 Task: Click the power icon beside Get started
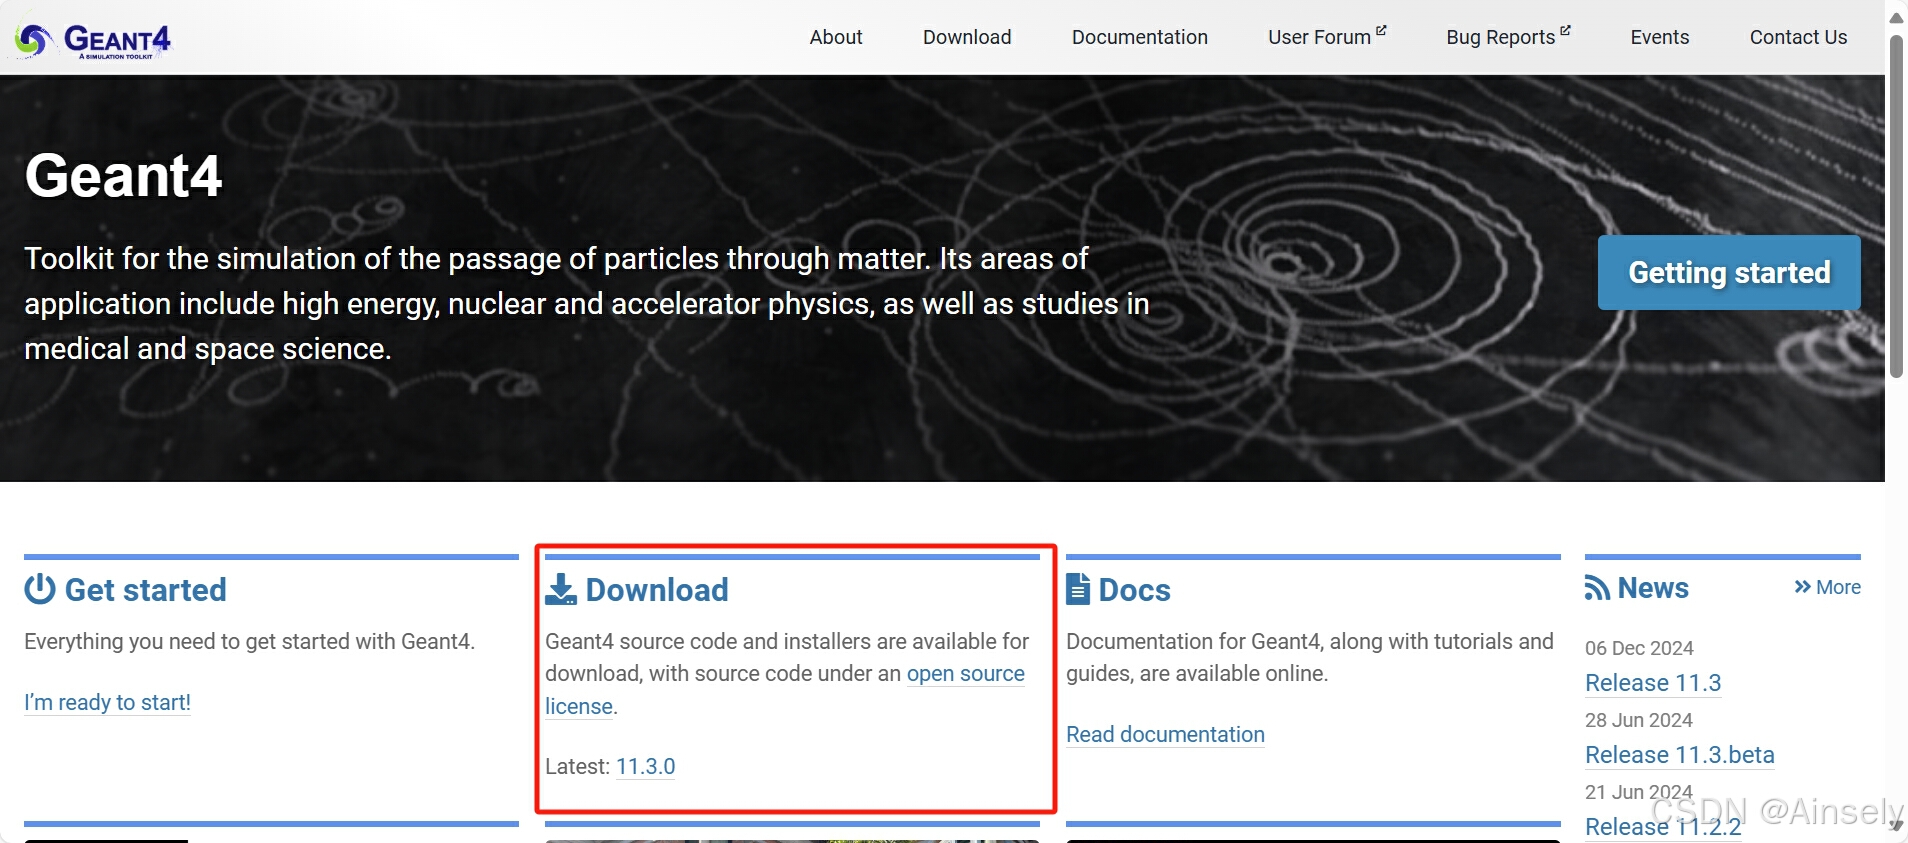click(x=40, y=589)
